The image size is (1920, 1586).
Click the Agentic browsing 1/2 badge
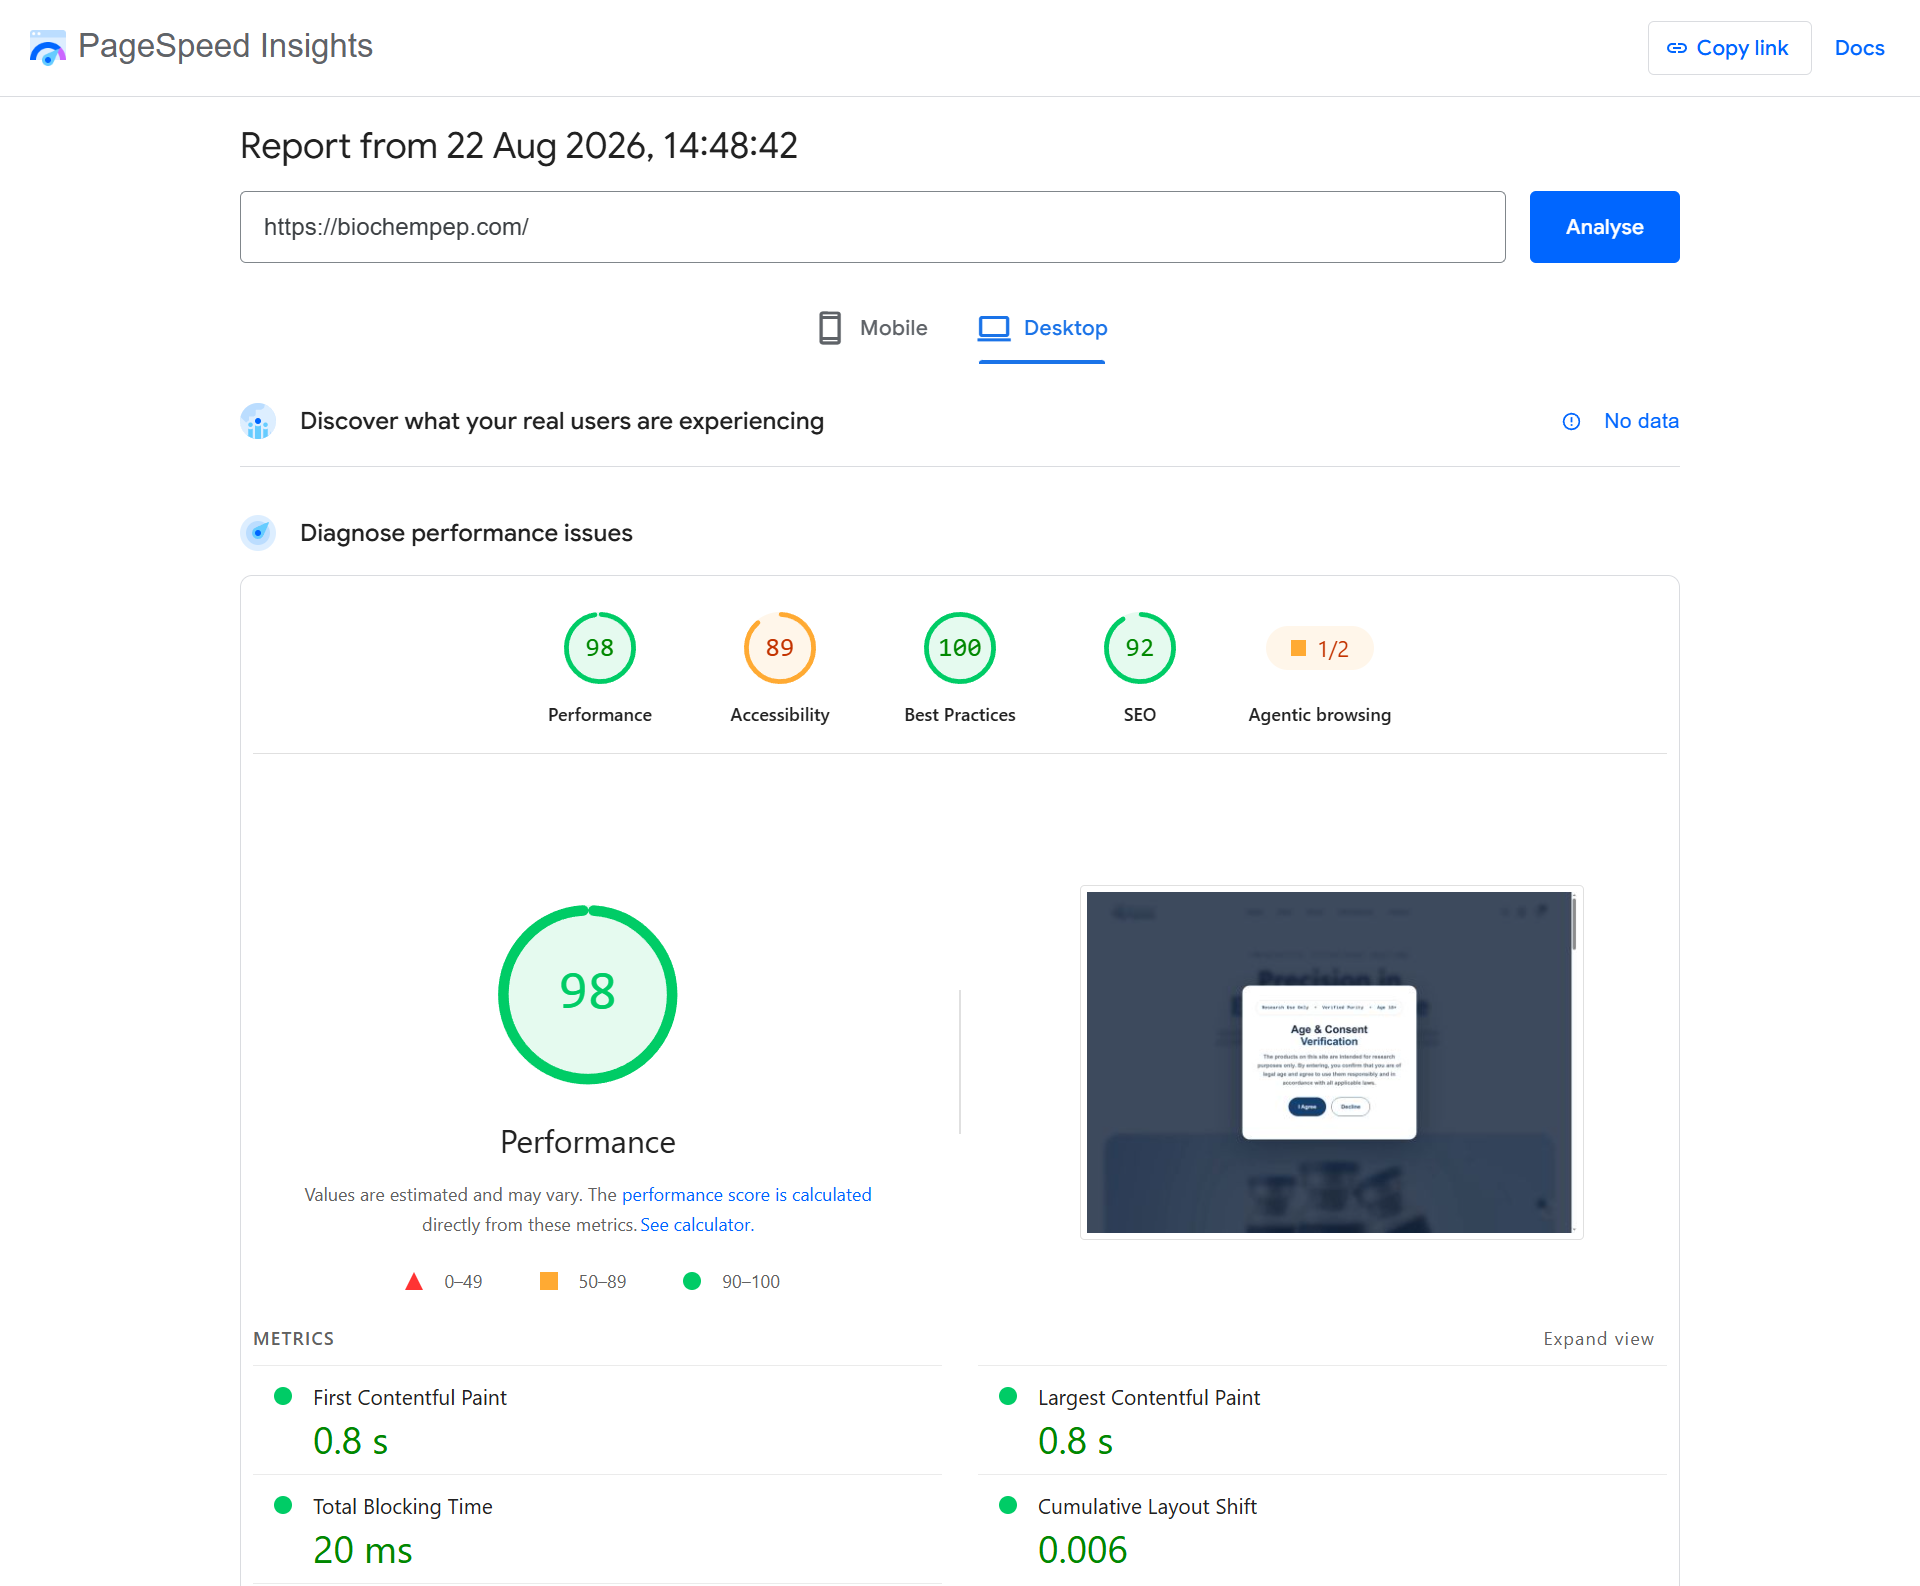pyautogui.click(x=1320, y=649)
